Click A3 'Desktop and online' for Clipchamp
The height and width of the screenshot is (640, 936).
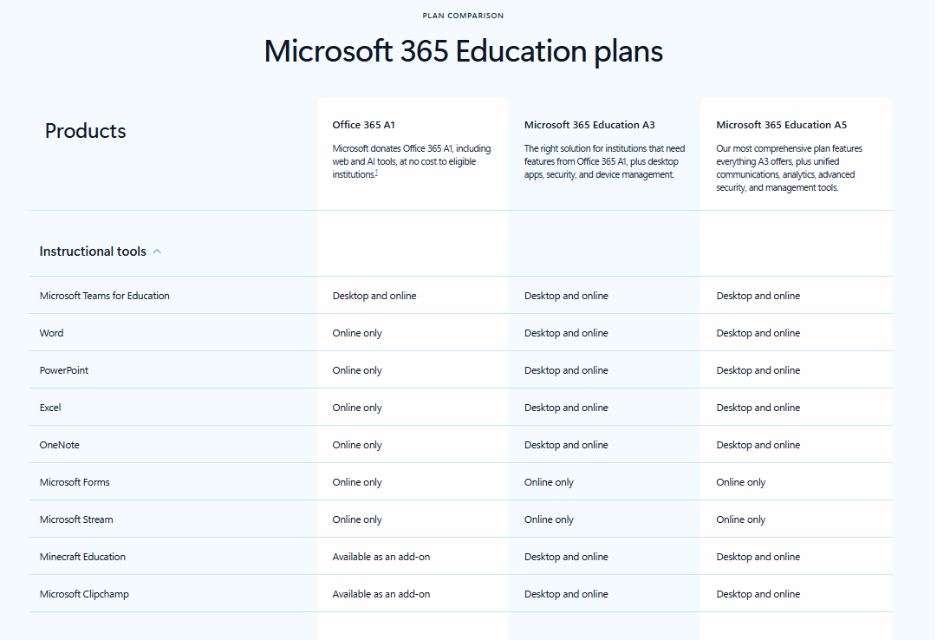pyautogui.click(x=566, y=594)
